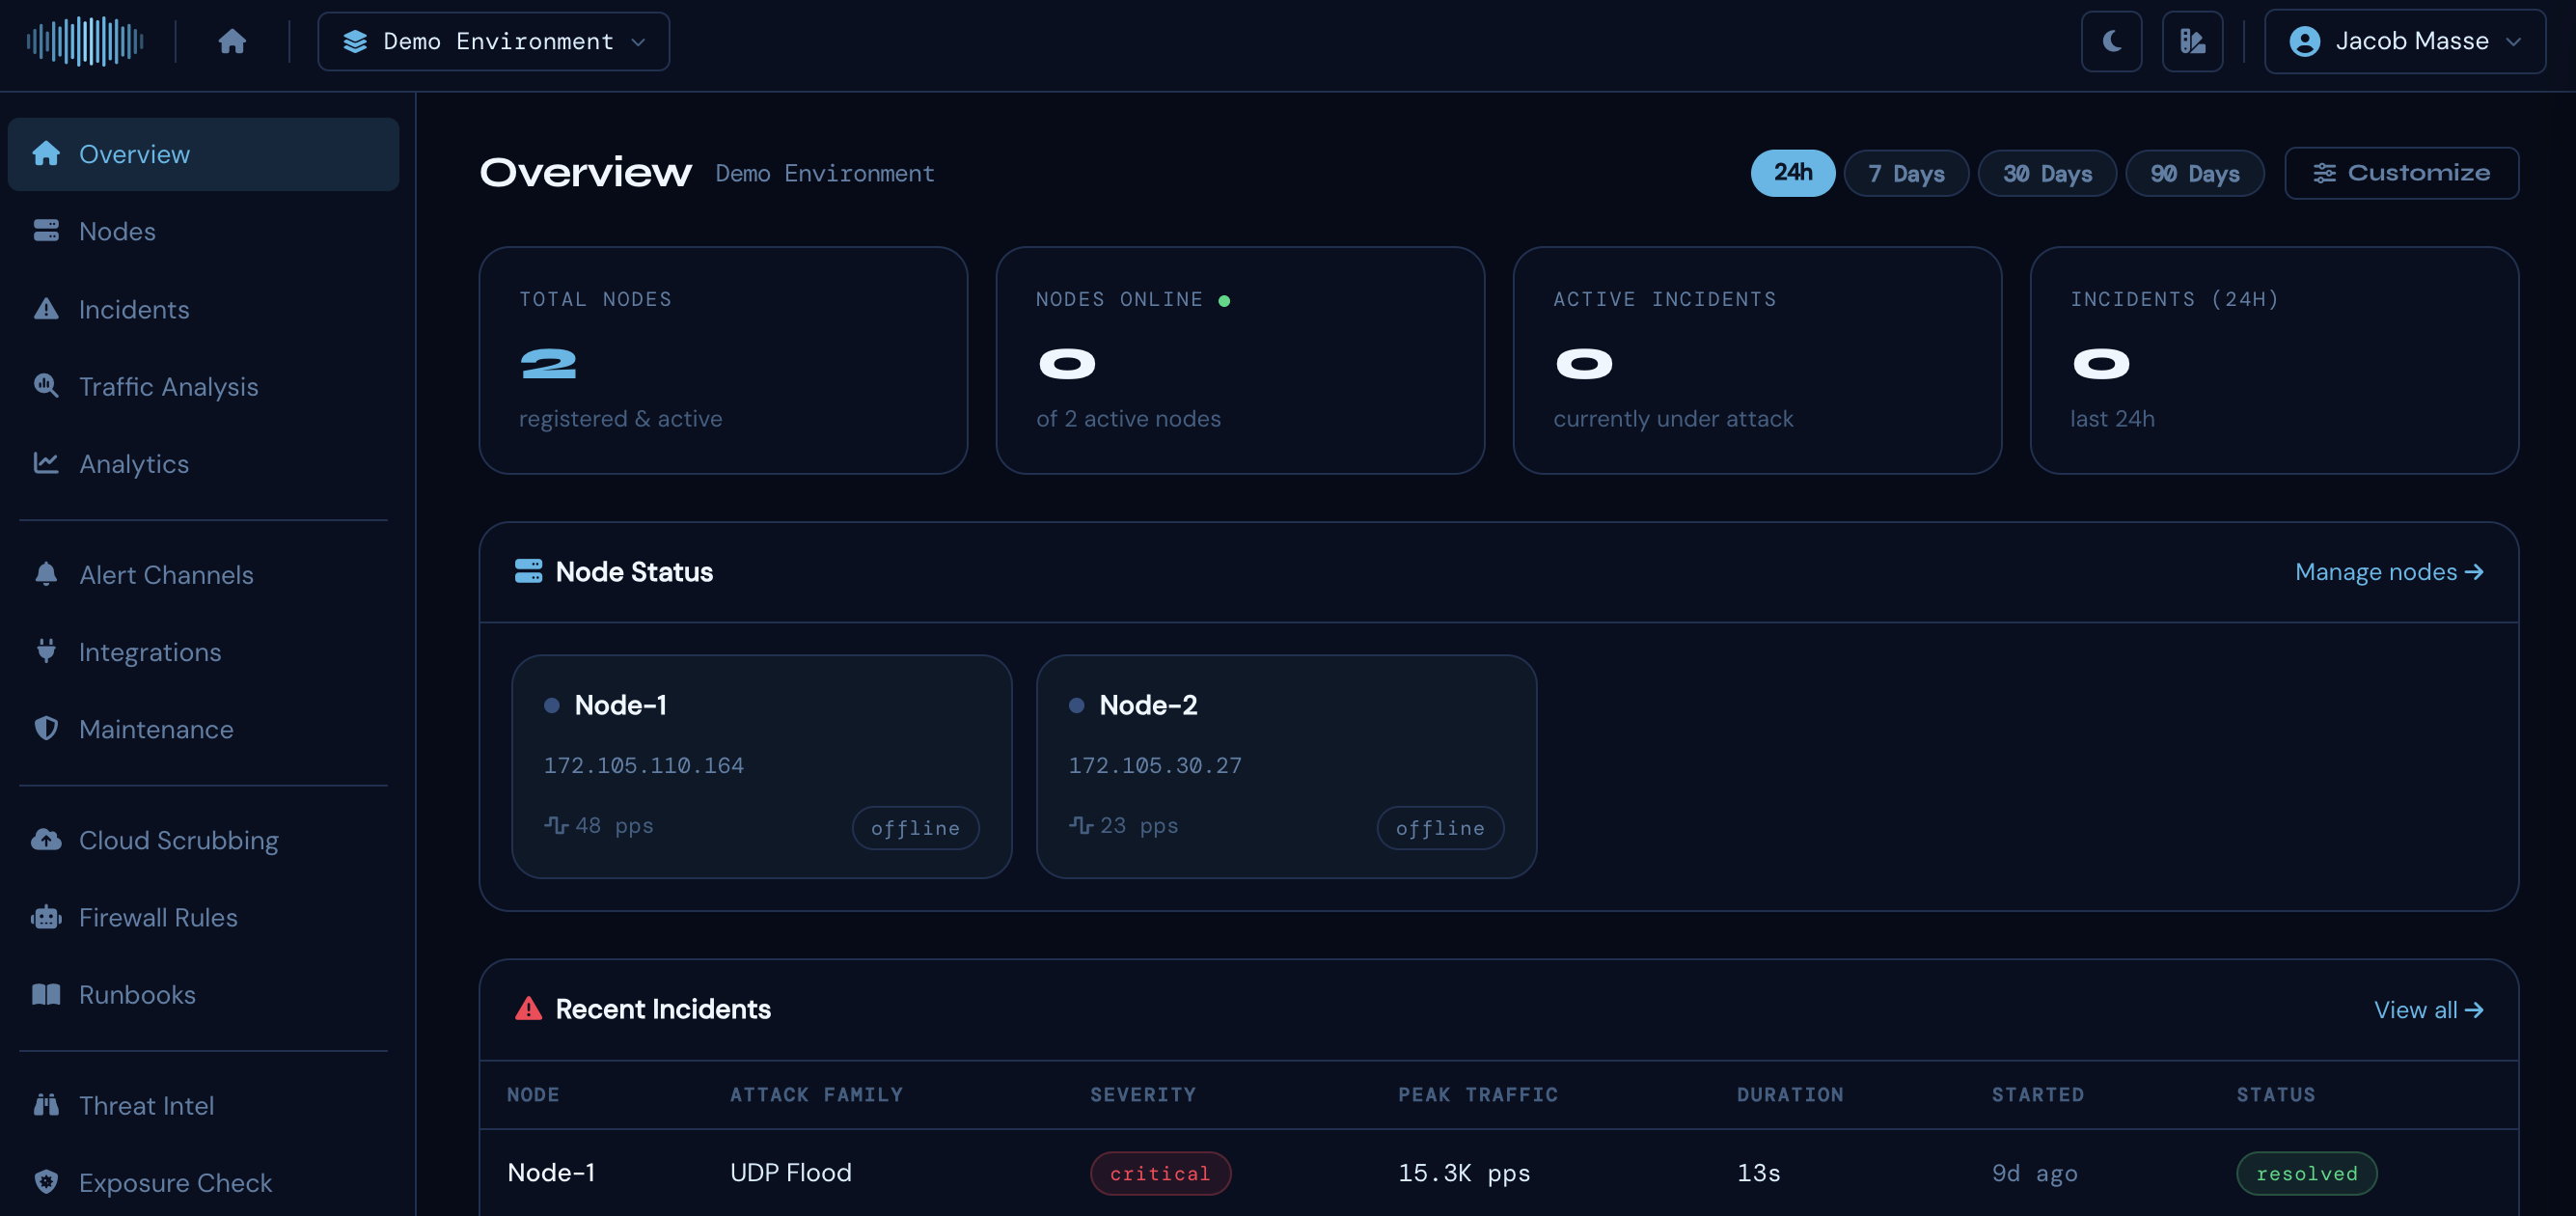This screenshot has width=2576, height=1216.
Task: Open Analytics via its chart icon
Action: (46, 463)
